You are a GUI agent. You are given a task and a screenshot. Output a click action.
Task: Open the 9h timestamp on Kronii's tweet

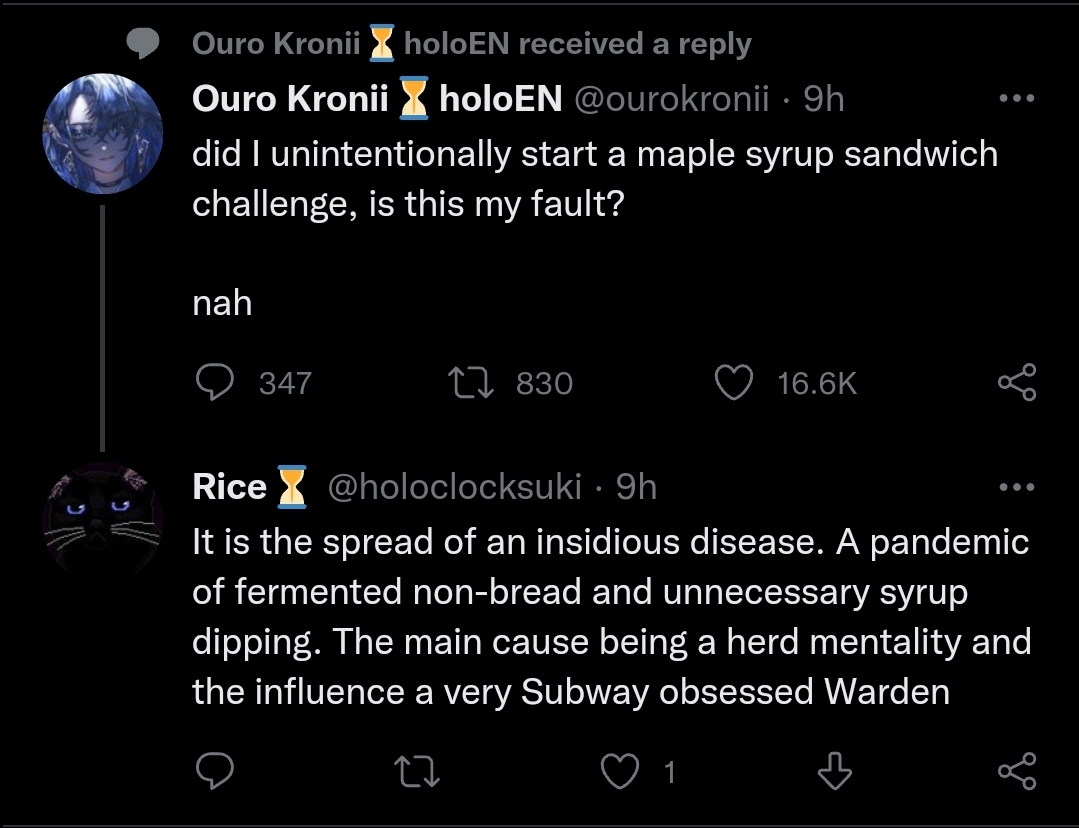point(825,99)
